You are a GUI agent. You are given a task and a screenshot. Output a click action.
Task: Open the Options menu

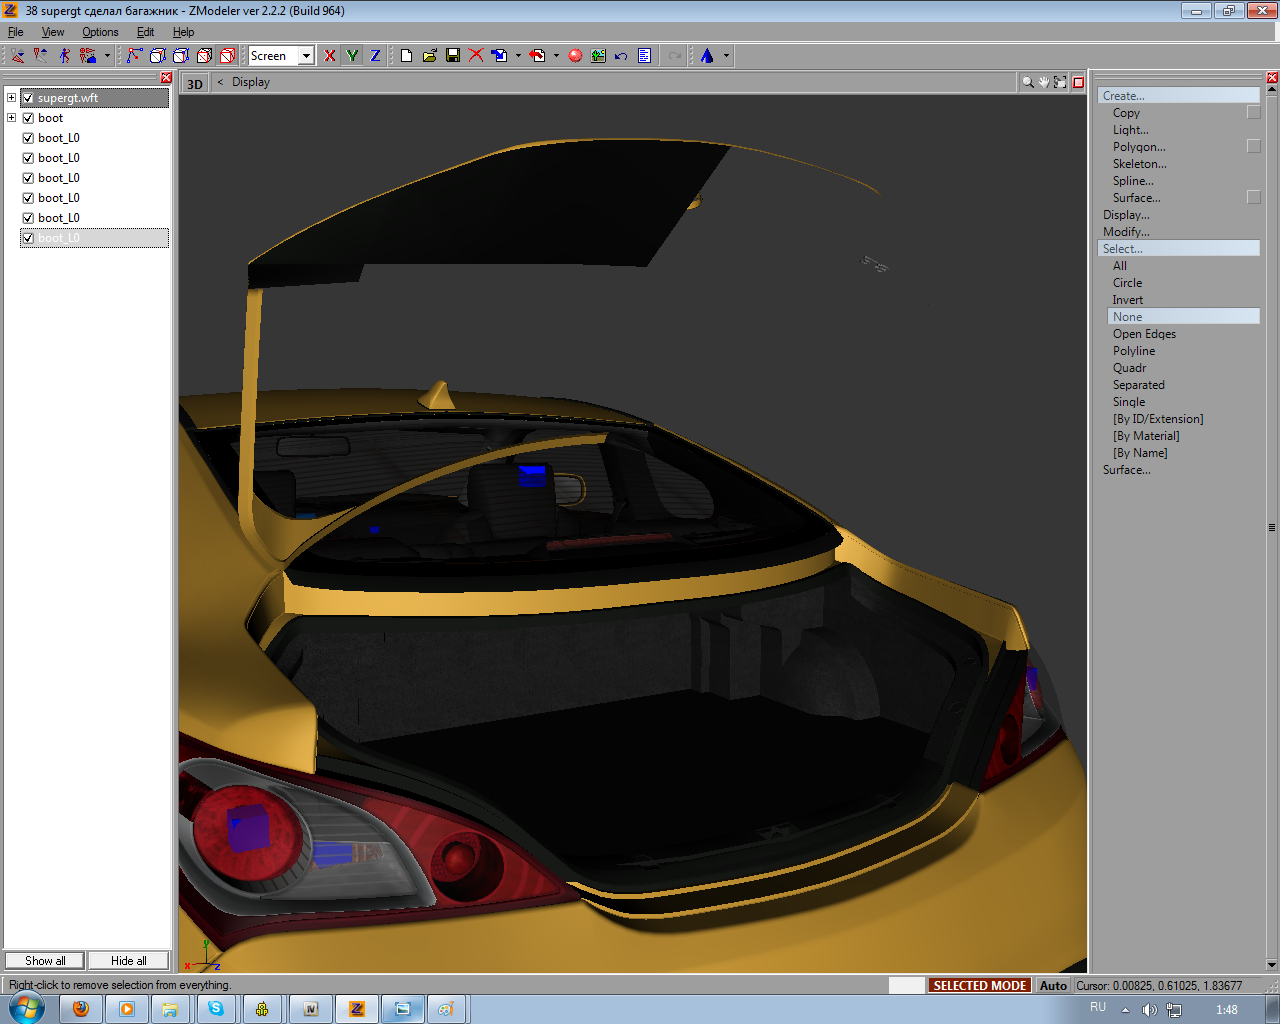(x=100, y=32)
